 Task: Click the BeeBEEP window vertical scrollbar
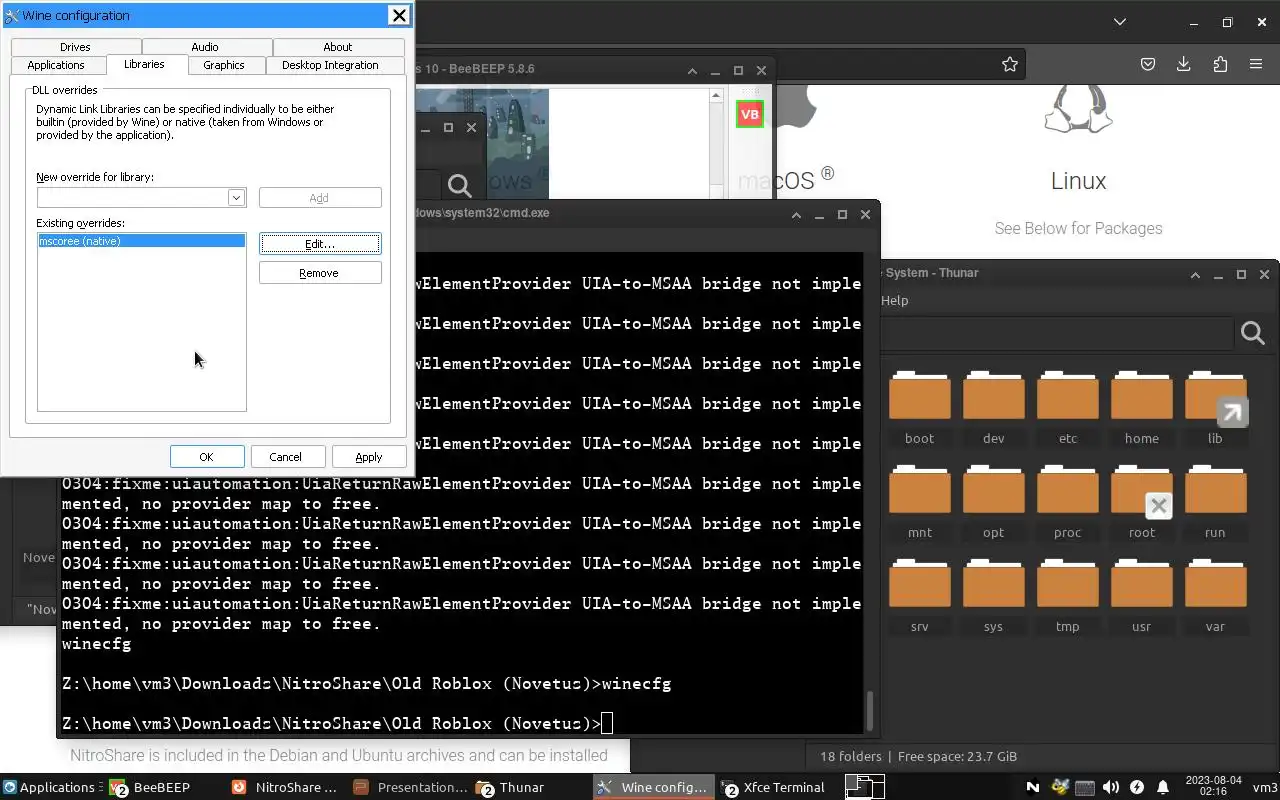pyautogui.click(x=716, y=143)
